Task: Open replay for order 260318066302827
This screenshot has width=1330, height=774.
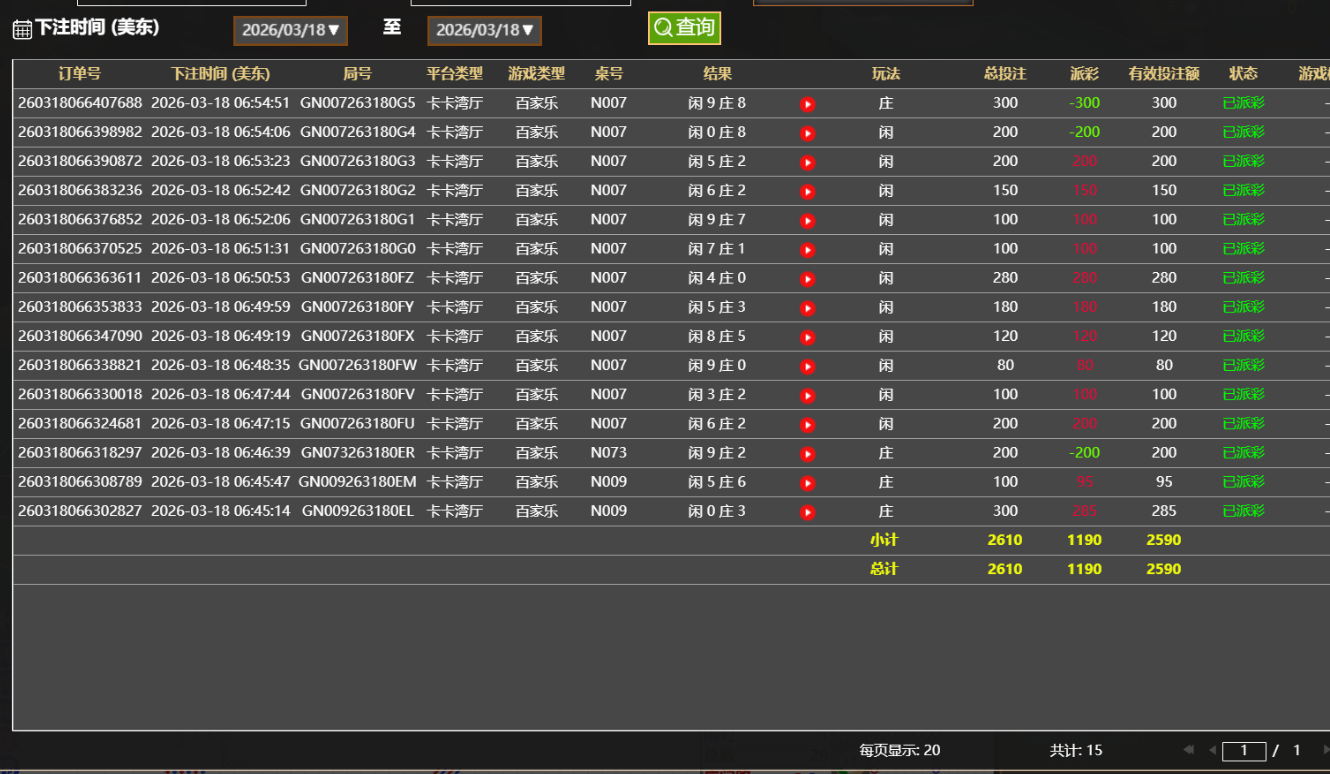Action: click(x=808, y=512)
